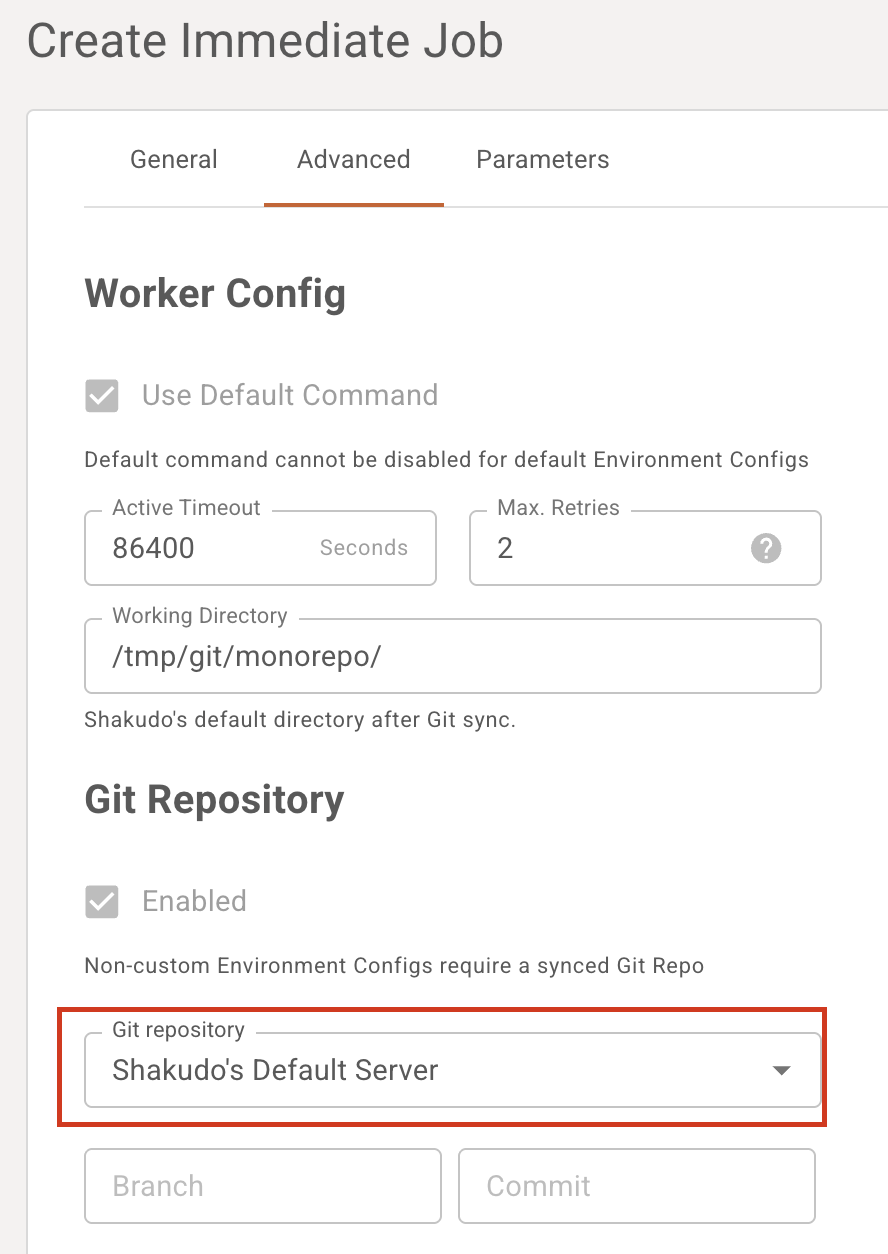
Task: Click the Max. Retries field
Action: [600, 548]
